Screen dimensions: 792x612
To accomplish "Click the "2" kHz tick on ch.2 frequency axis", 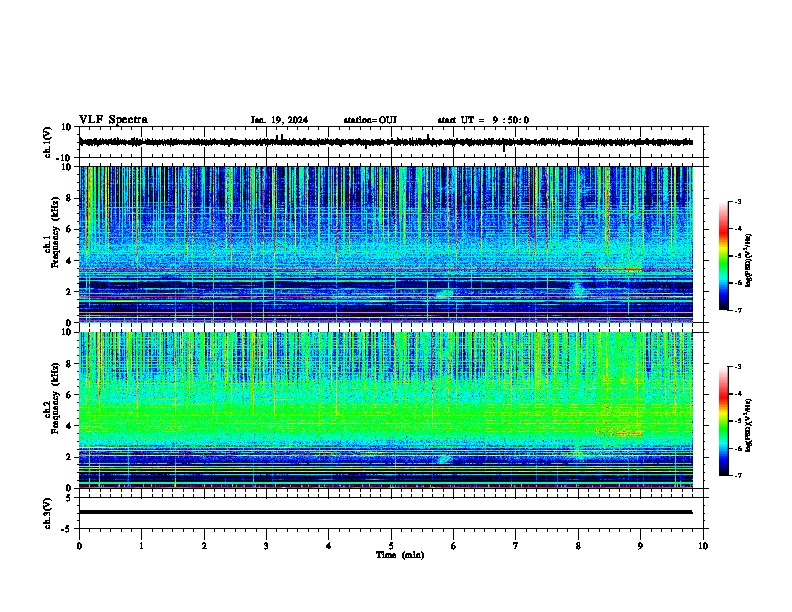I will 70,457.
